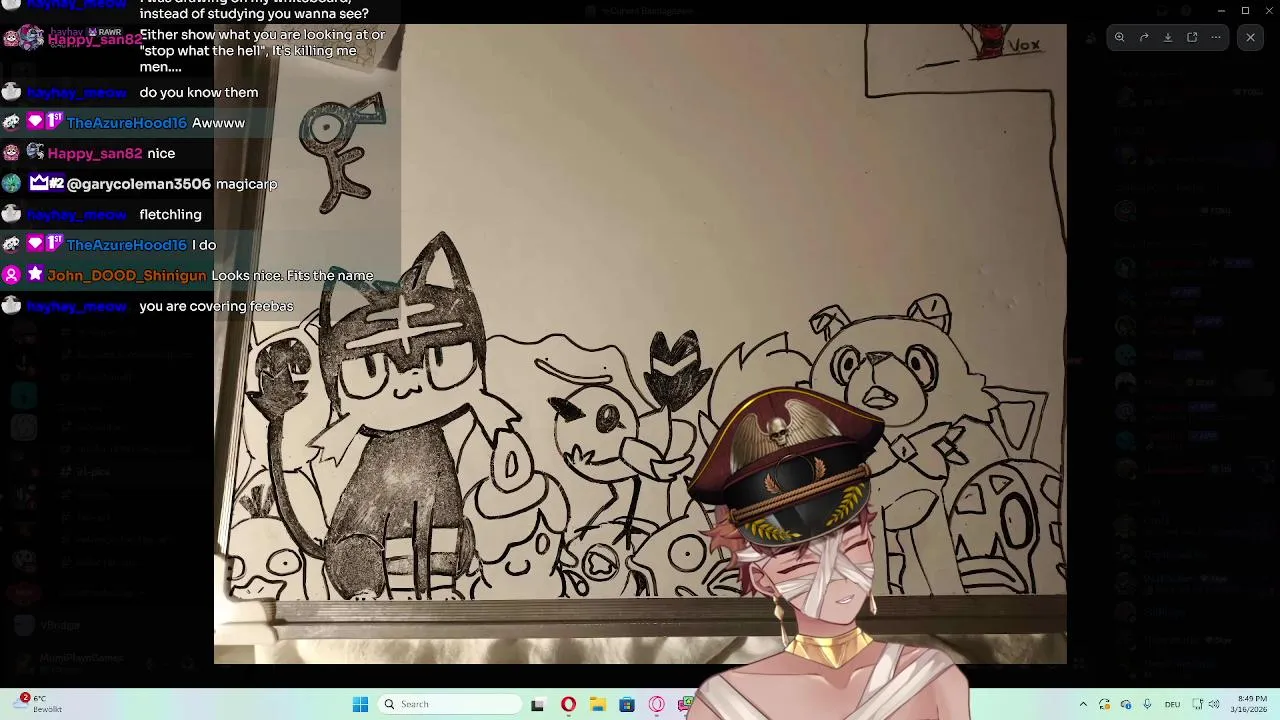Open image in browser via external-link icon

pyautogui.click(x=1192, y=38)
